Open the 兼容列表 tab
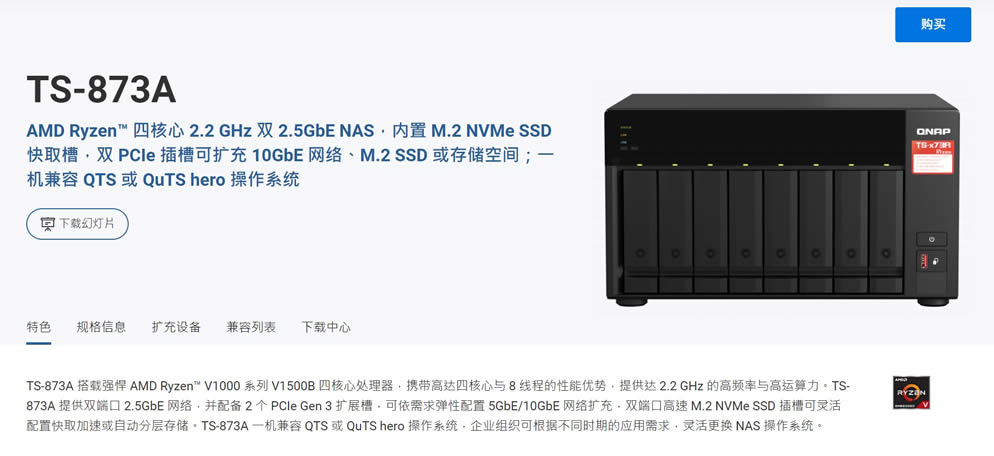Viewport: 994px width, 456px height. (x=251, y=327)
